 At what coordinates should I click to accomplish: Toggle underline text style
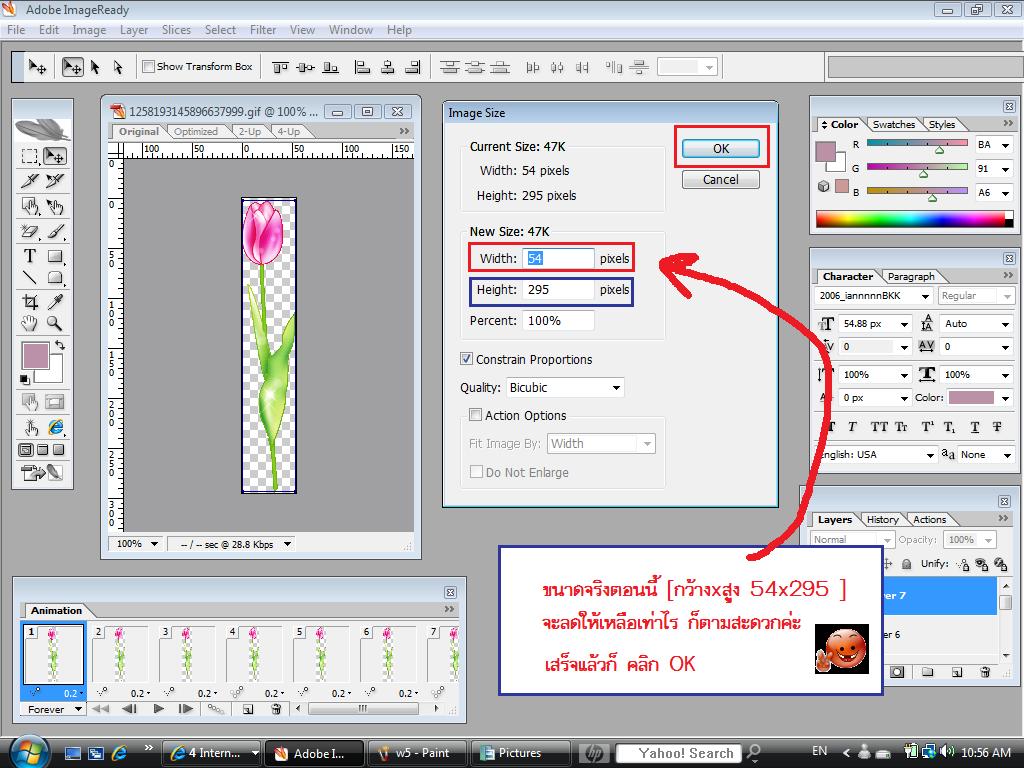point(974,427)
